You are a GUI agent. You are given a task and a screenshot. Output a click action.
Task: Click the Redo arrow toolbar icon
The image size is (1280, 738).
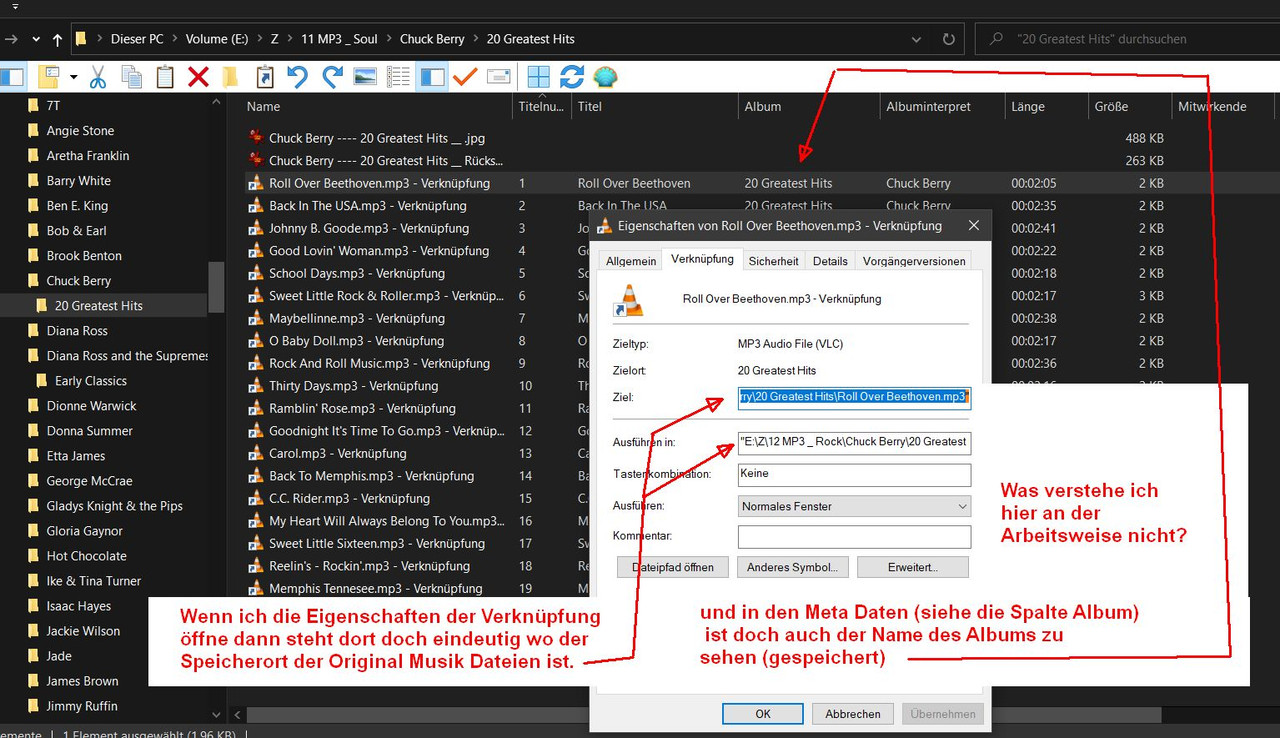click(x=332, y=77)
